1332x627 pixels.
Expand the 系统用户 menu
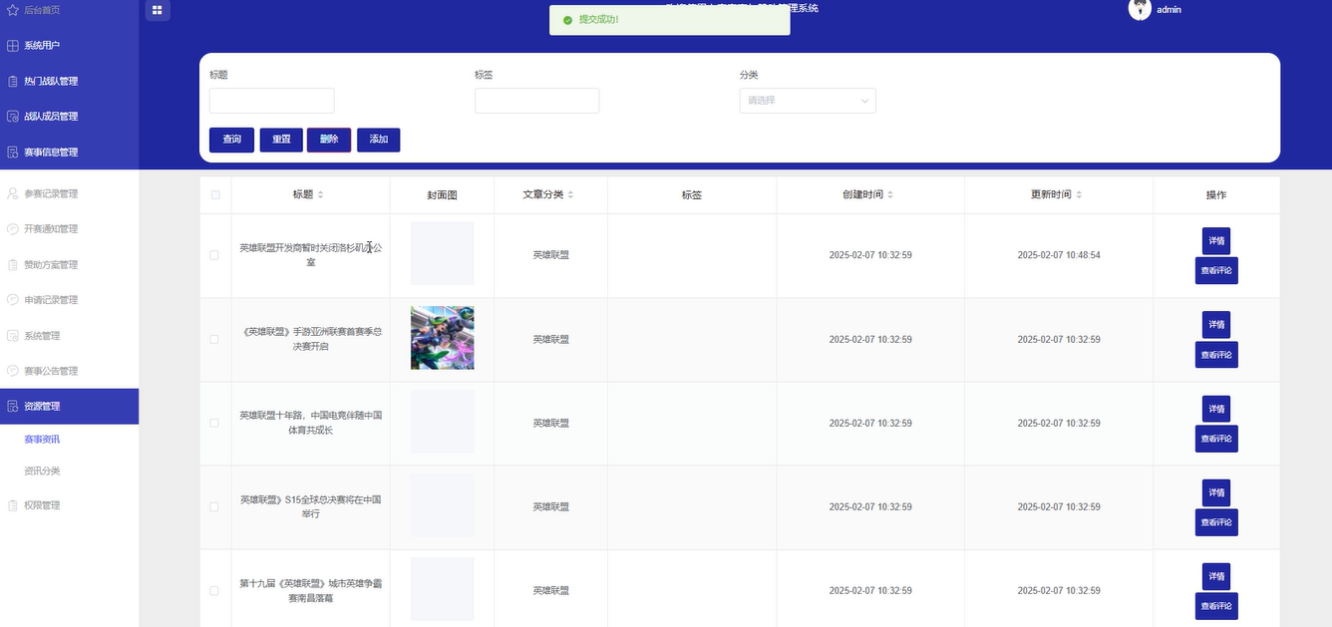69,46
